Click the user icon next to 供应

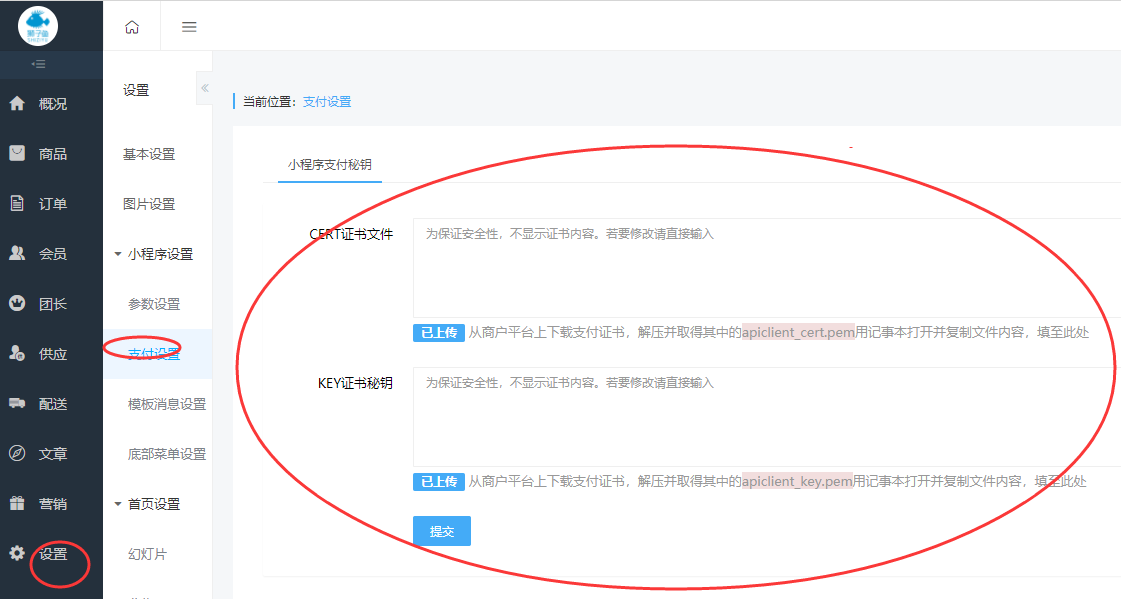point(17,353)
